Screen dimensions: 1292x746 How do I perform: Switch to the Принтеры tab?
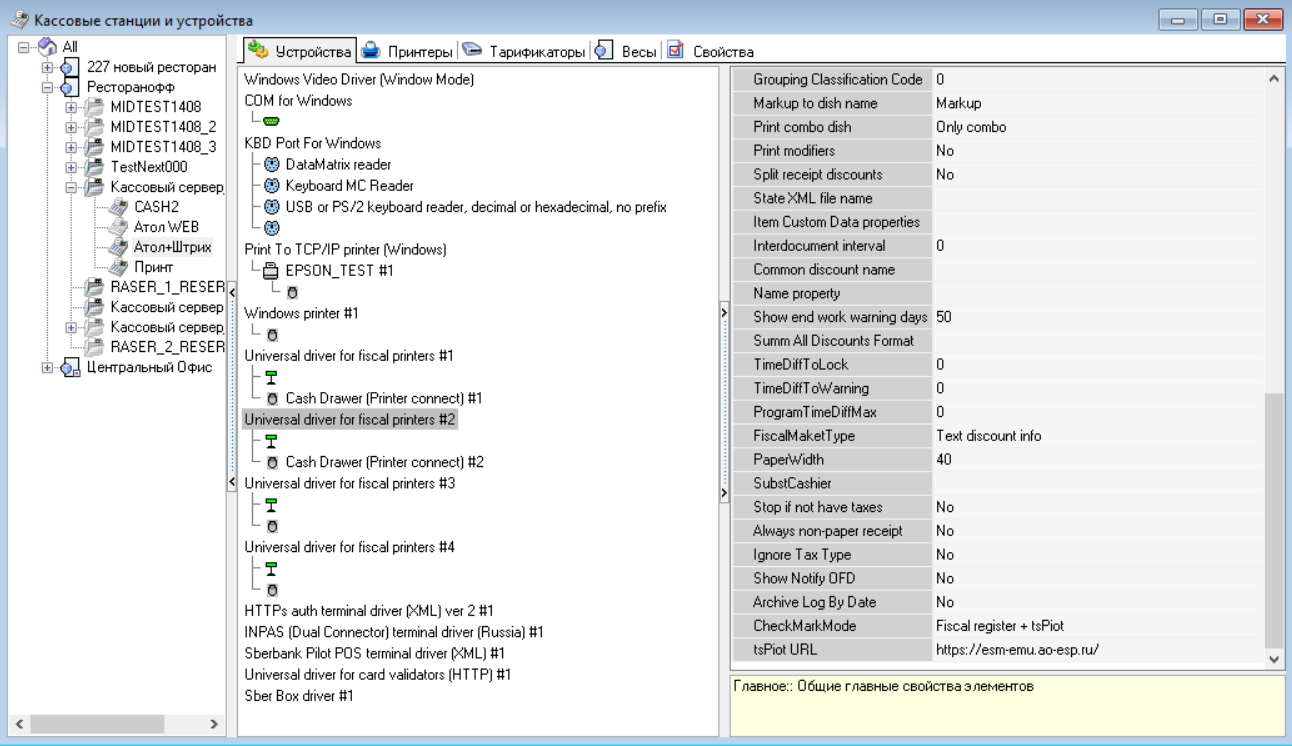coord(408,51)
